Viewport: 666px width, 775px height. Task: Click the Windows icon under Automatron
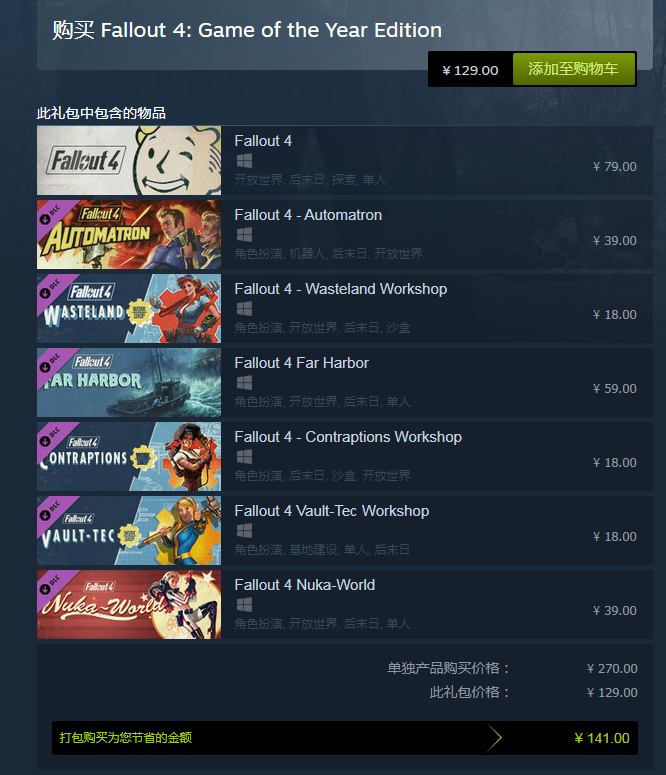click(244, 235)
